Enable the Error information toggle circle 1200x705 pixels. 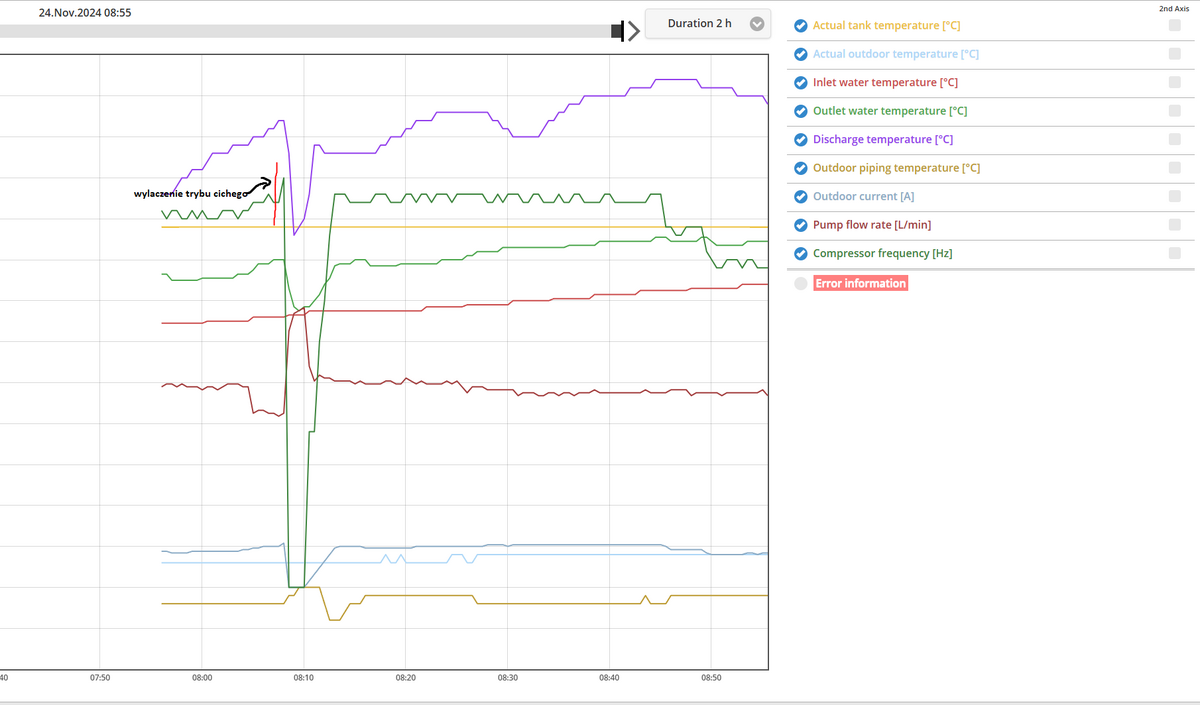point(800,284)
